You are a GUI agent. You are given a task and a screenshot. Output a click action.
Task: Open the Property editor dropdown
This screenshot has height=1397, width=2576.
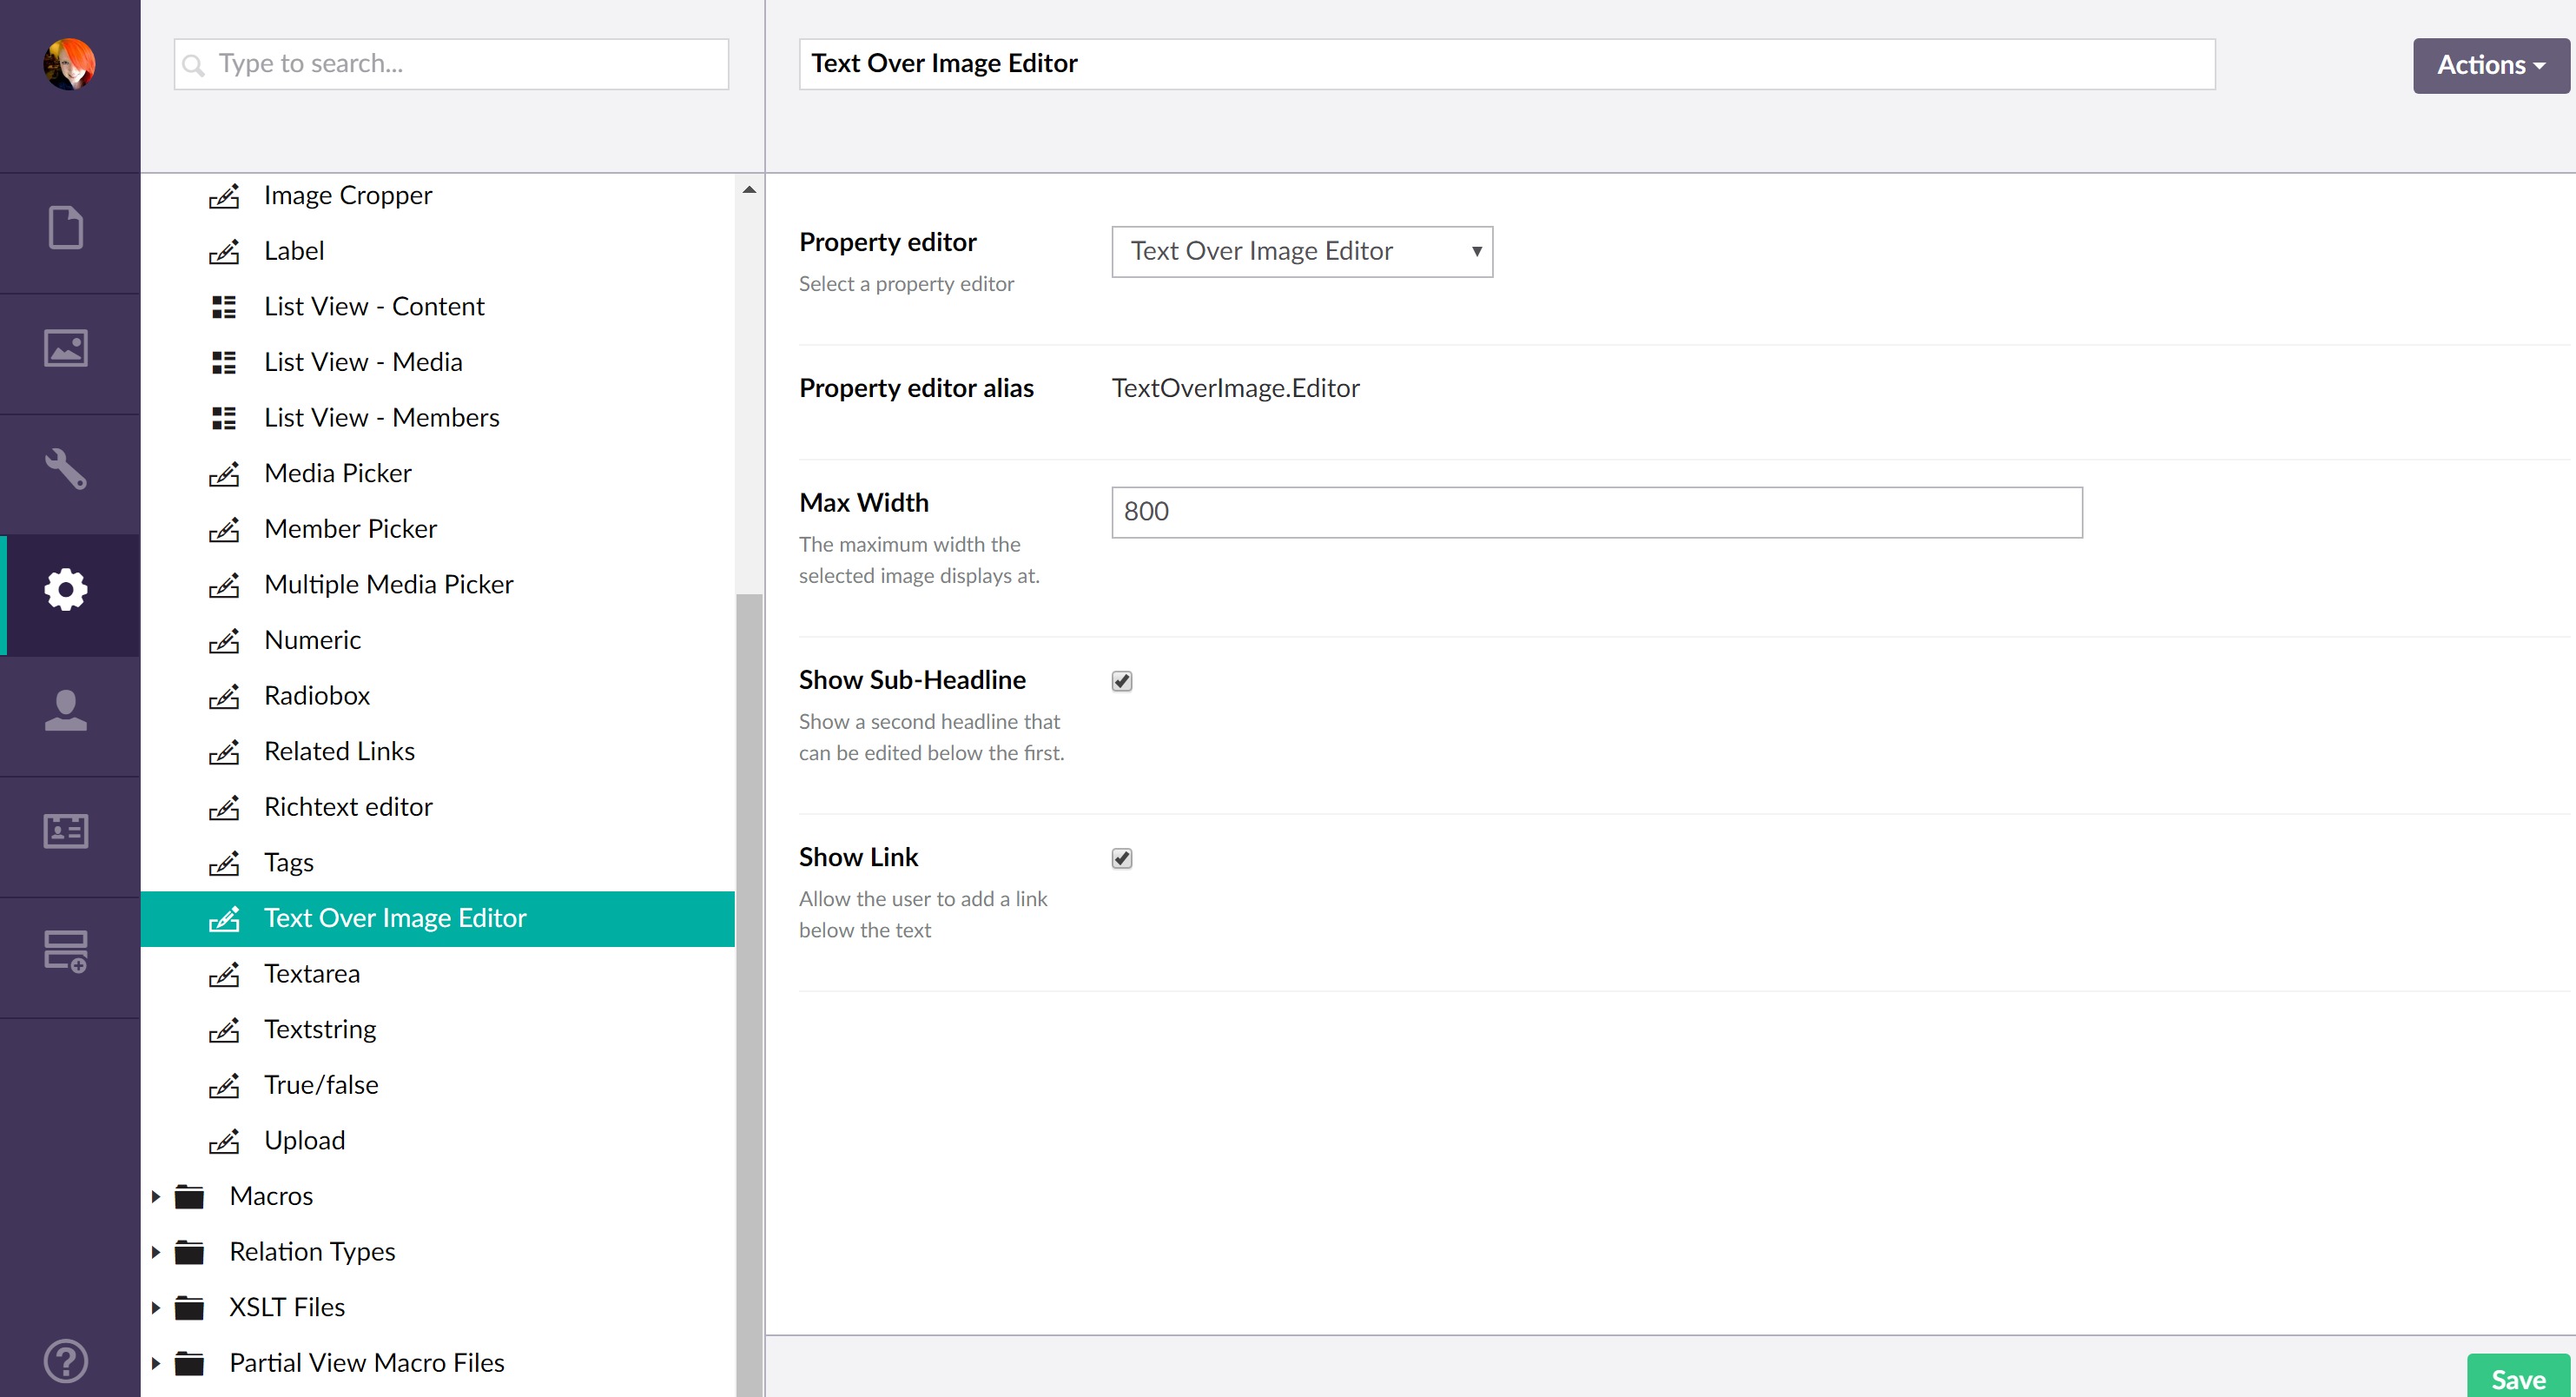tap(1301, 251)
